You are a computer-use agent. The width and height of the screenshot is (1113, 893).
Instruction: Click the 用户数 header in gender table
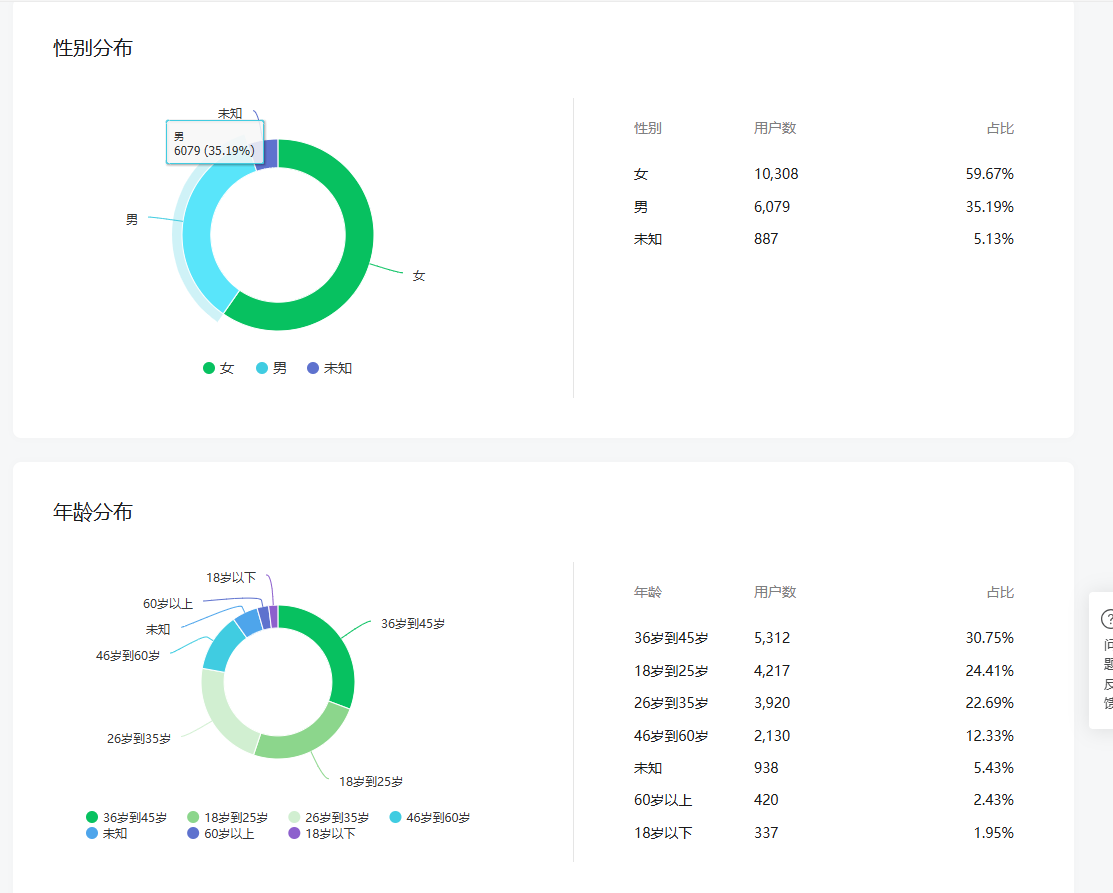pyautogui.click(x=775, y=128)
